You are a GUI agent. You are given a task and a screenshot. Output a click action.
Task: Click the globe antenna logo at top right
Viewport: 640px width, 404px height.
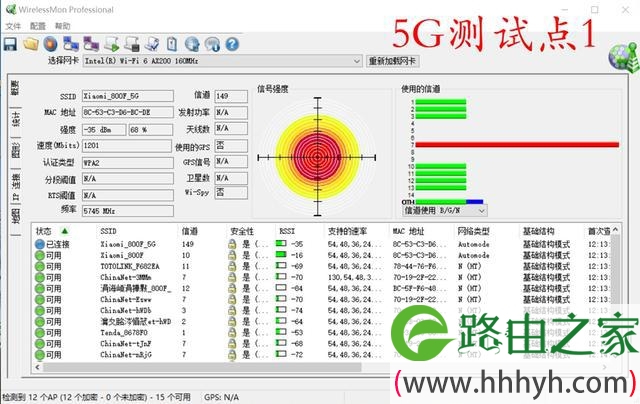(x=623, y=57)
